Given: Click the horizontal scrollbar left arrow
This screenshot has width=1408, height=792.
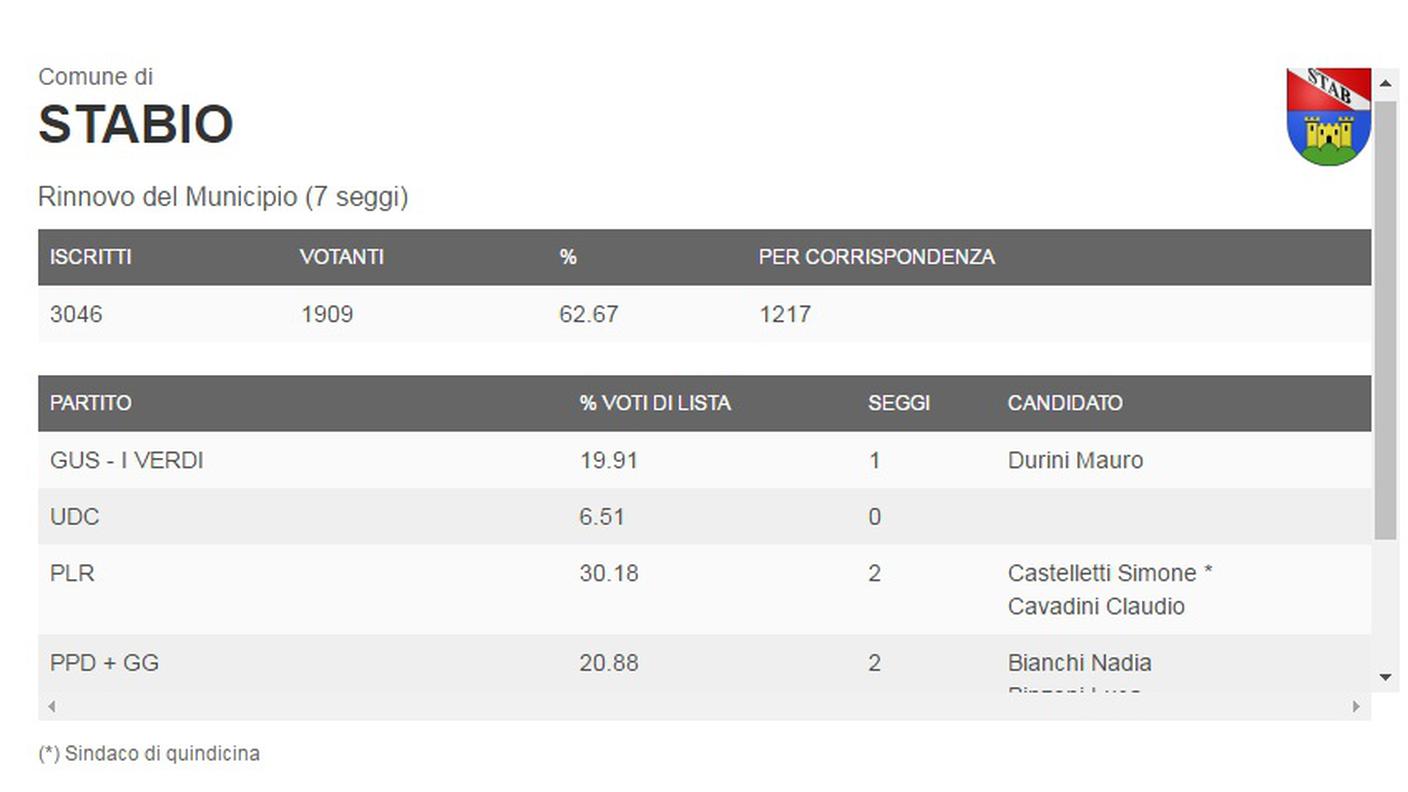Looking at the screenshot, I should tap(51, 706).
